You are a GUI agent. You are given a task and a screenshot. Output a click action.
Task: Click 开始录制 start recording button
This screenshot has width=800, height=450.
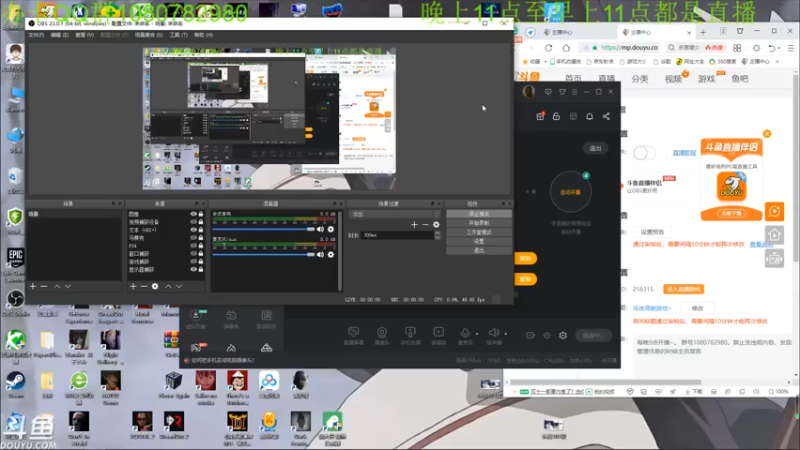[479, 223]
